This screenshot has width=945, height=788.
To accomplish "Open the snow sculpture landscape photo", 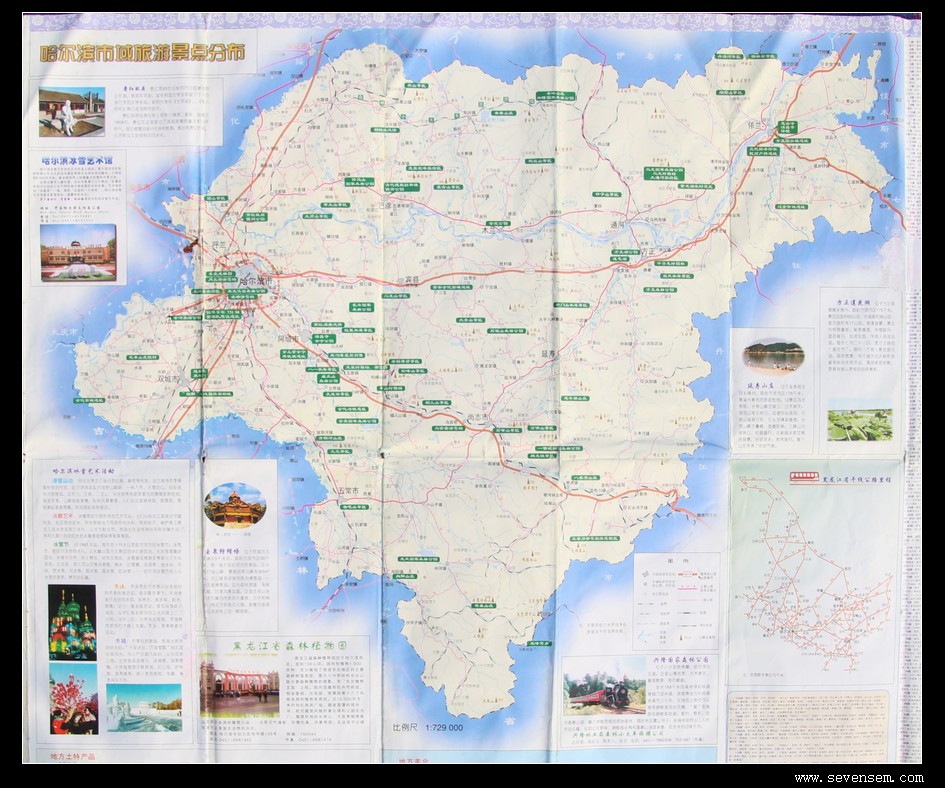I will 144,707.
